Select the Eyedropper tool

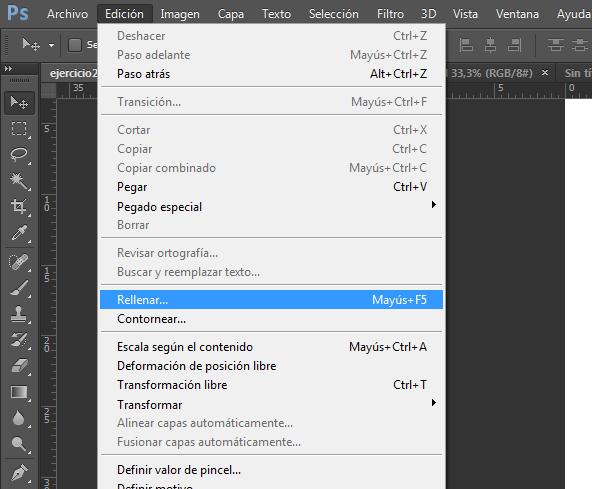tap(19, 233)
